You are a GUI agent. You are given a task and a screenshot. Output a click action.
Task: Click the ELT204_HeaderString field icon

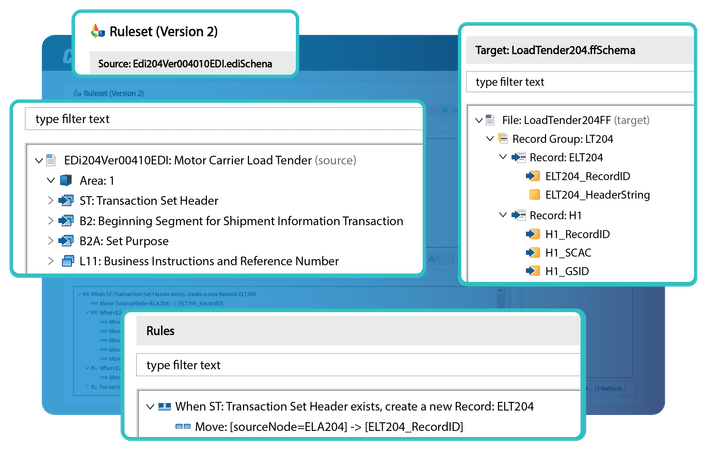pyautogui.click(x=534, y=194)
